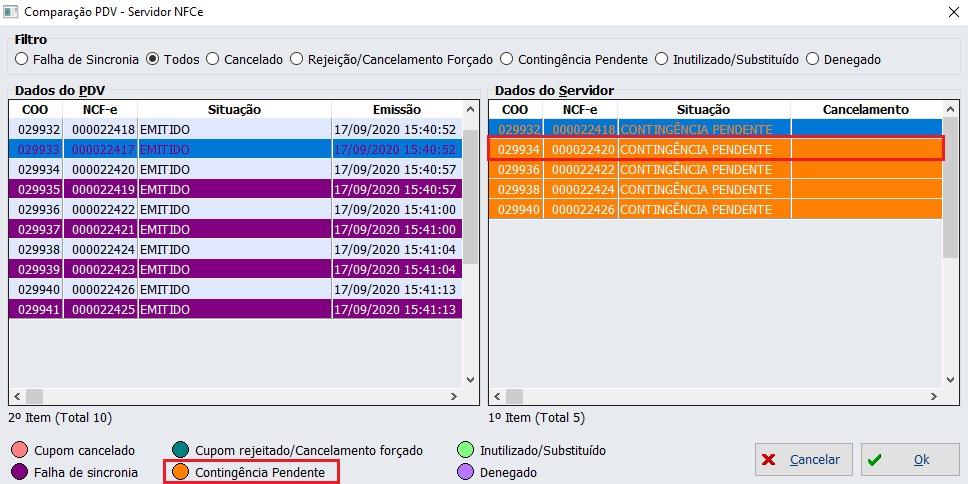Viewport: 968px width, 484px height.
Task: Click the purple Falha de sincronia legend circle
Action: [x=20, y=472]
